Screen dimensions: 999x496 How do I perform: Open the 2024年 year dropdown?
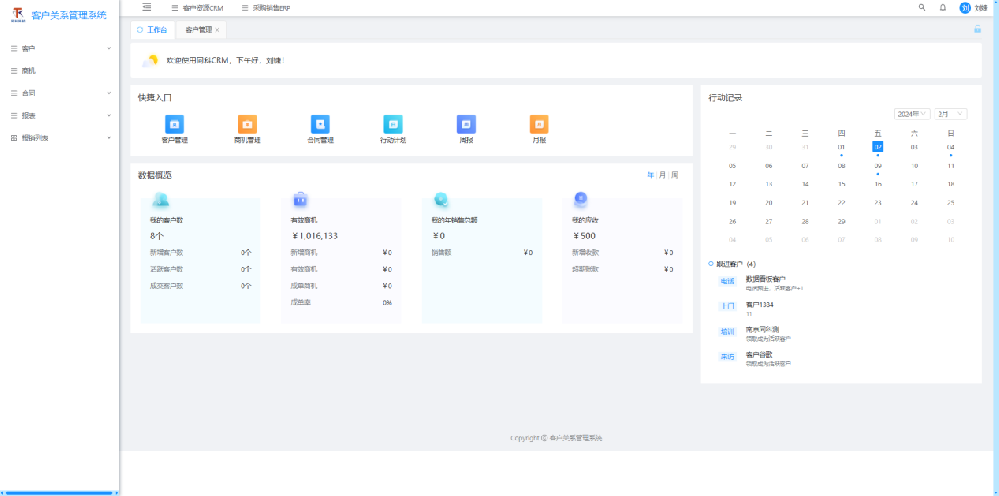(x=912, y=114)
